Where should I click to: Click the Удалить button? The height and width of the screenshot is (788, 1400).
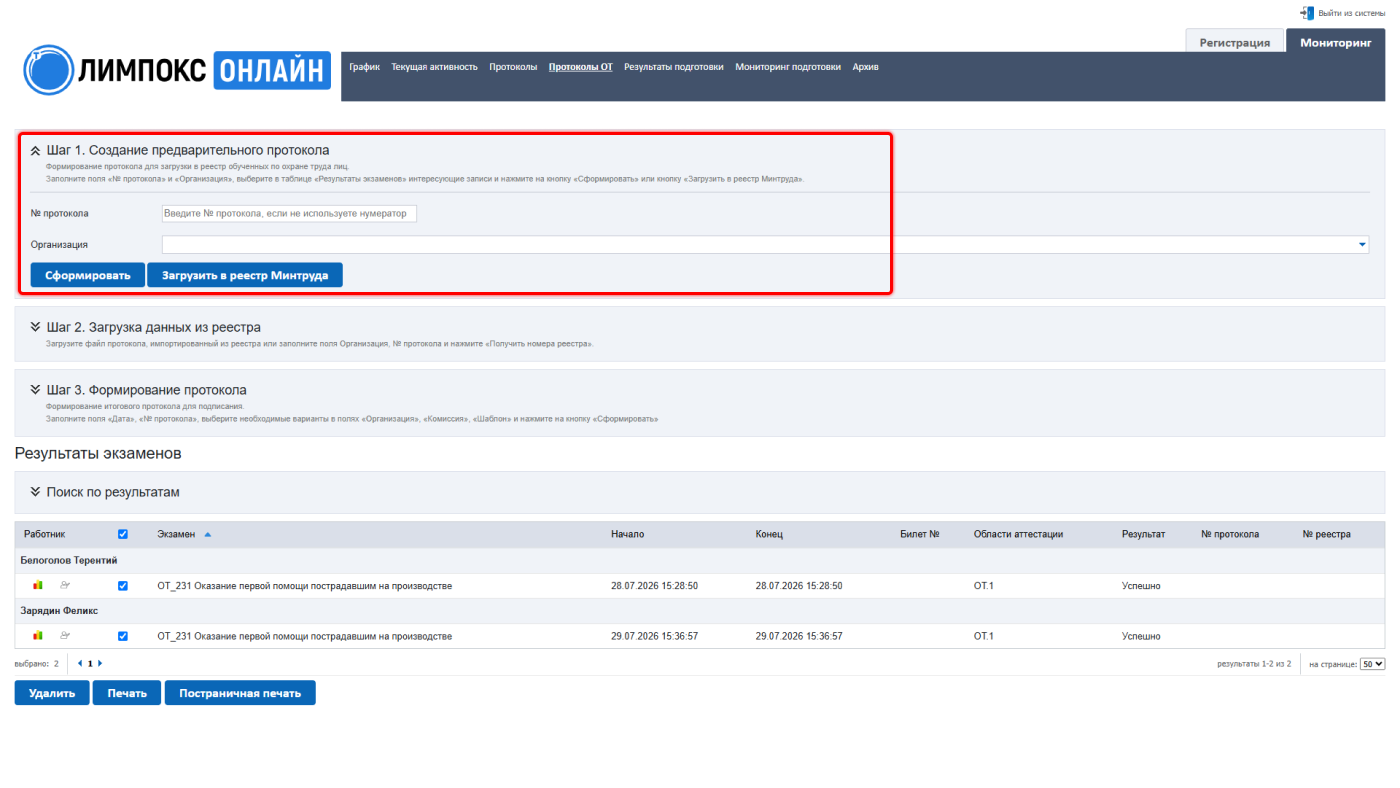click(x=52, y=693)
